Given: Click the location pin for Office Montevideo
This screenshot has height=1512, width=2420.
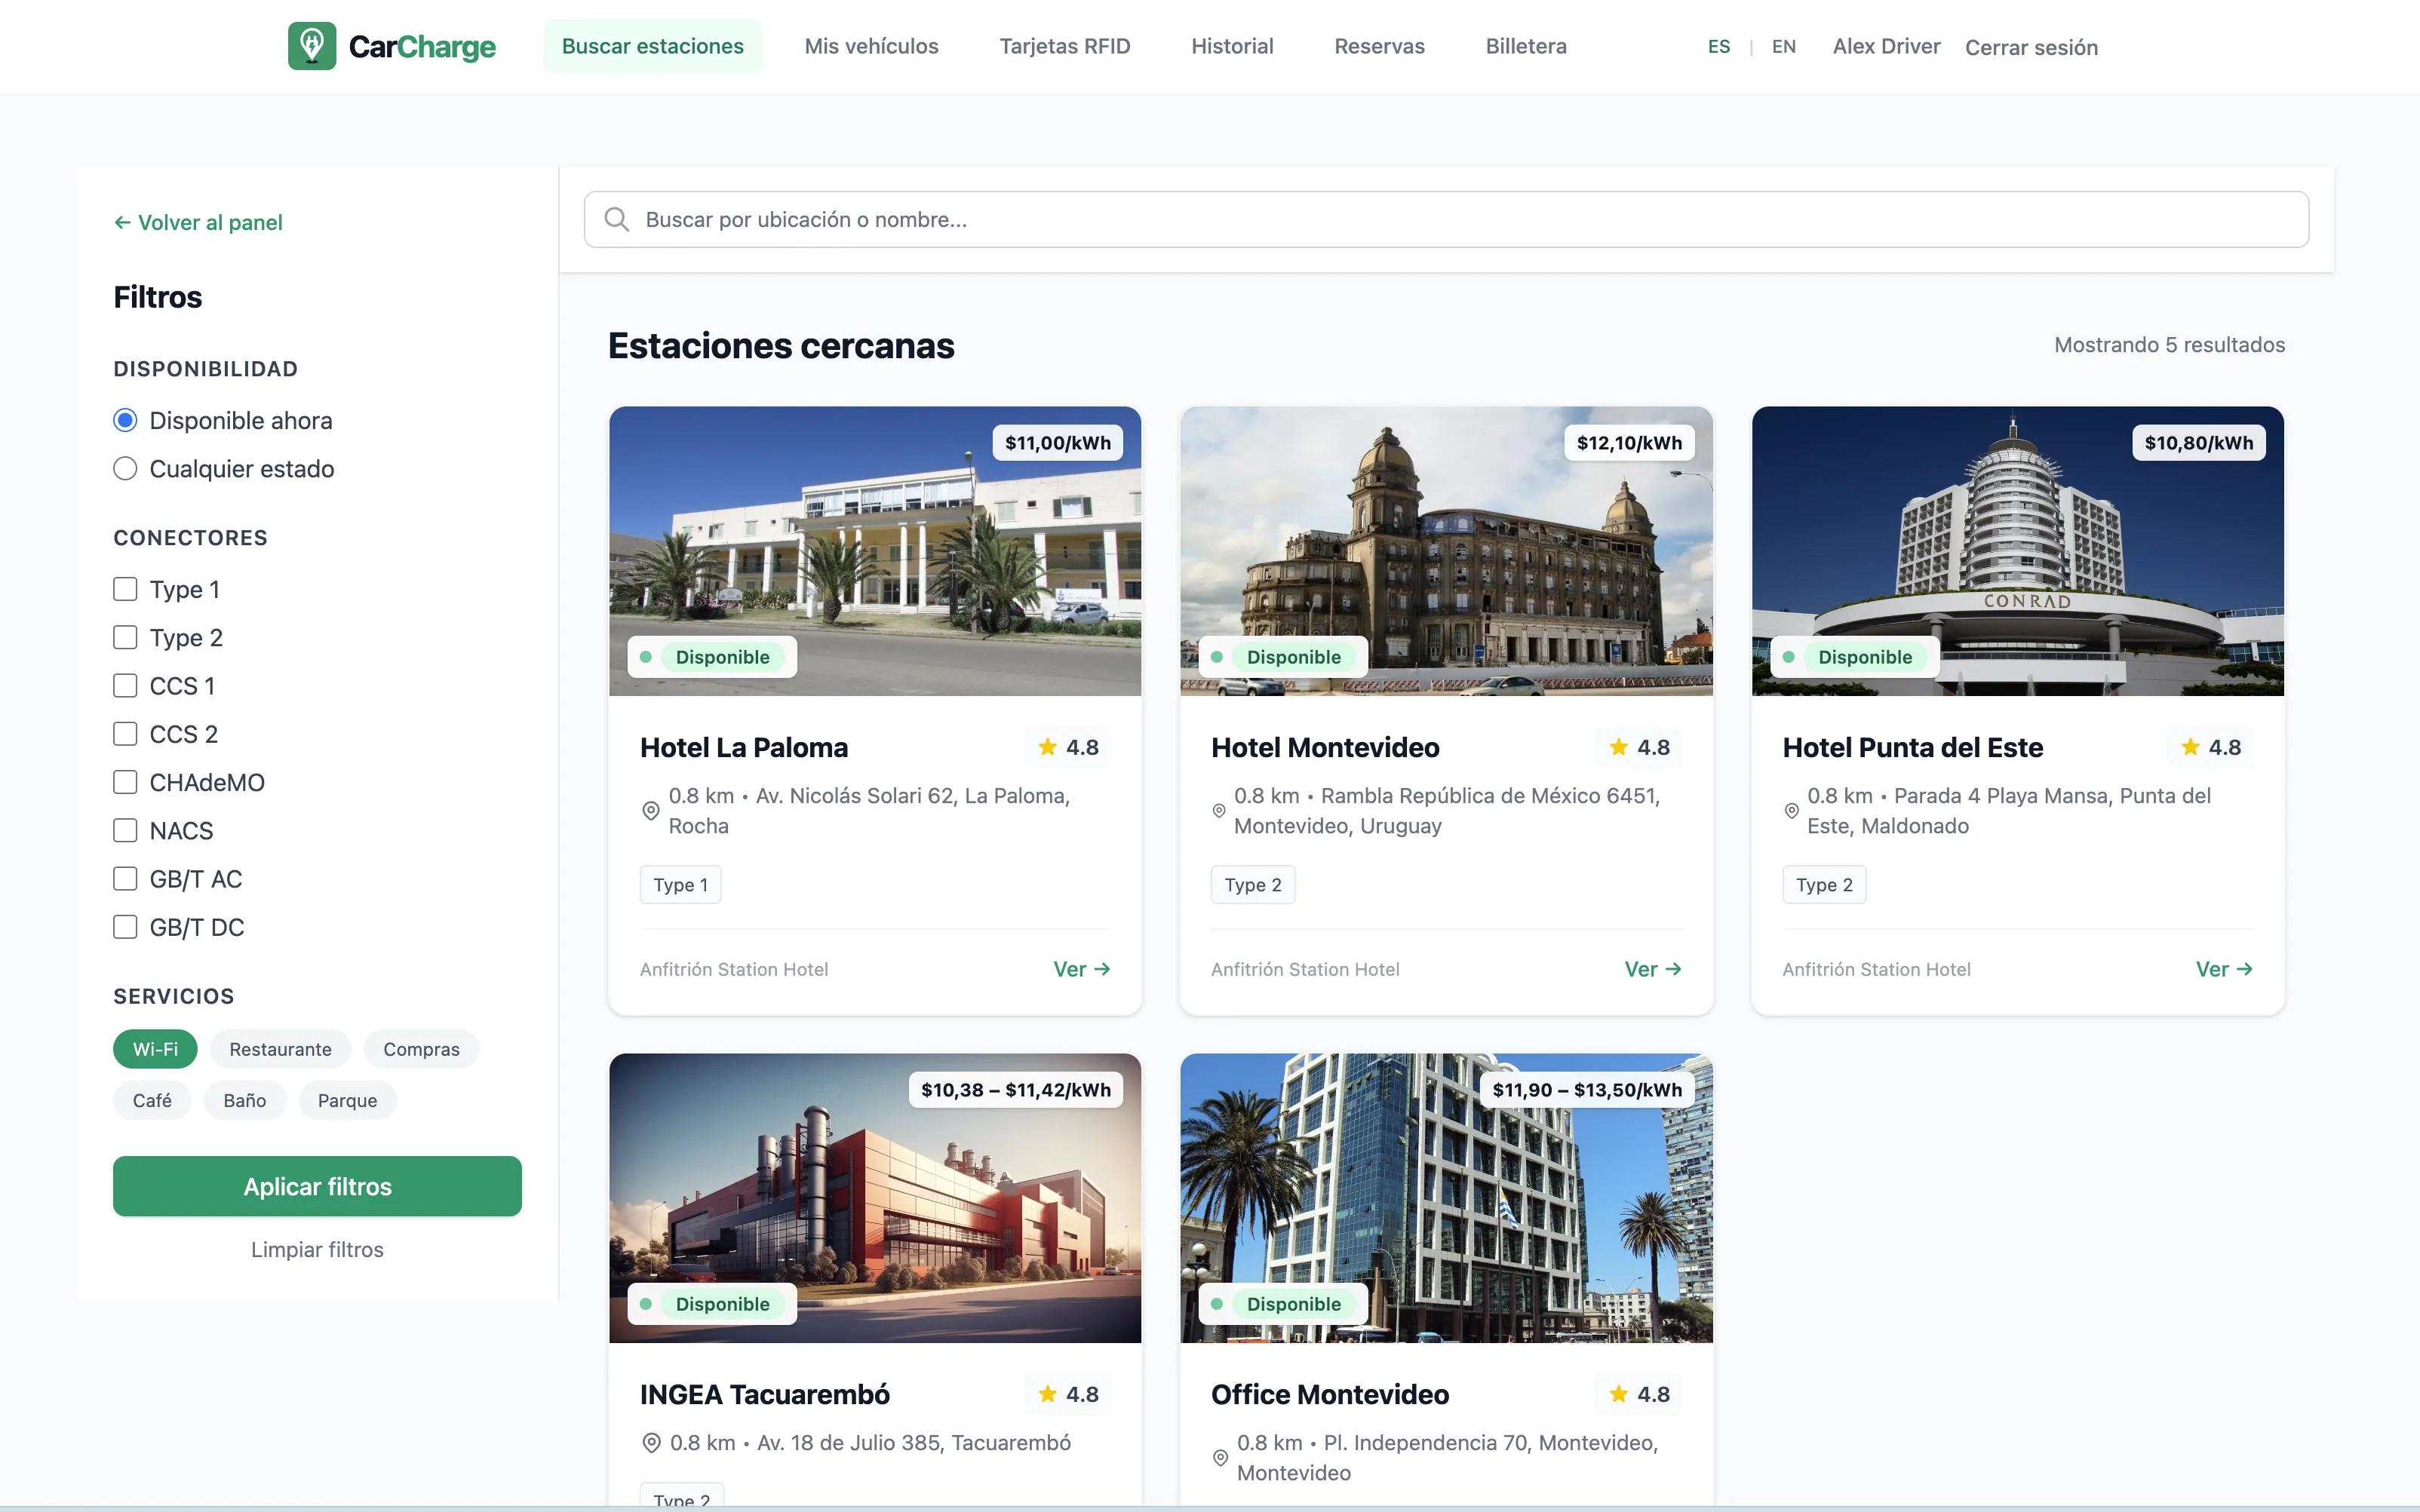Looking at the screenshot, I should [x=1220, y=1458].
